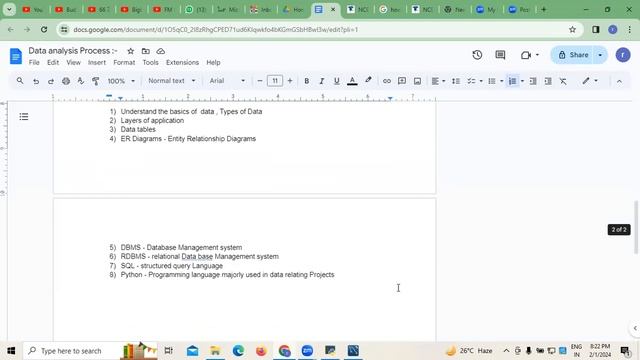
Task: Open the bulleted list options arrow
Action: coord(502,81)
